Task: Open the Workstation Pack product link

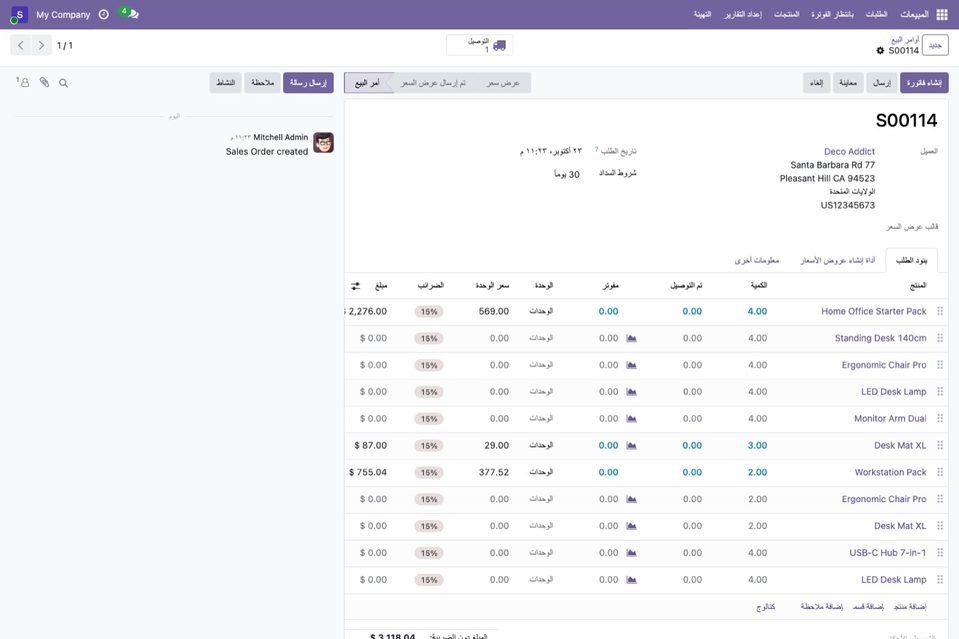Action: click(890, 472)
